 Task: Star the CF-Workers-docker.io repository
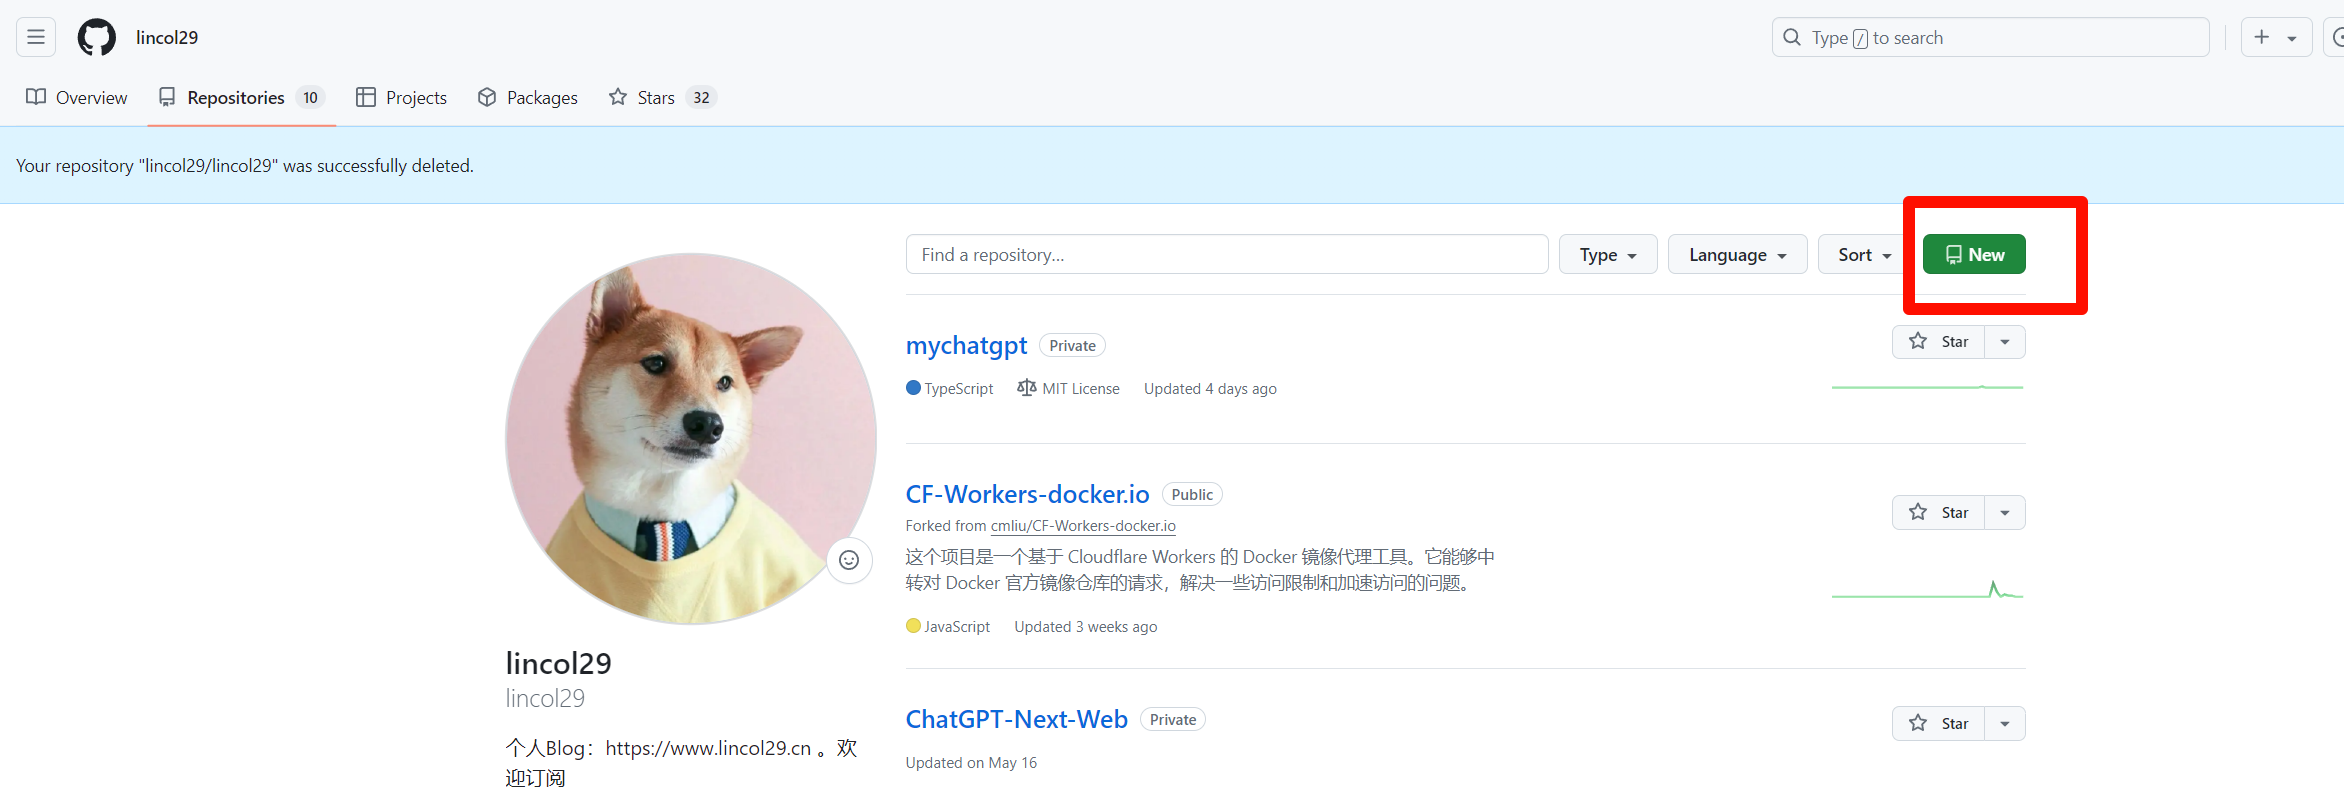pyautogui.click(x=1938, y=513)
